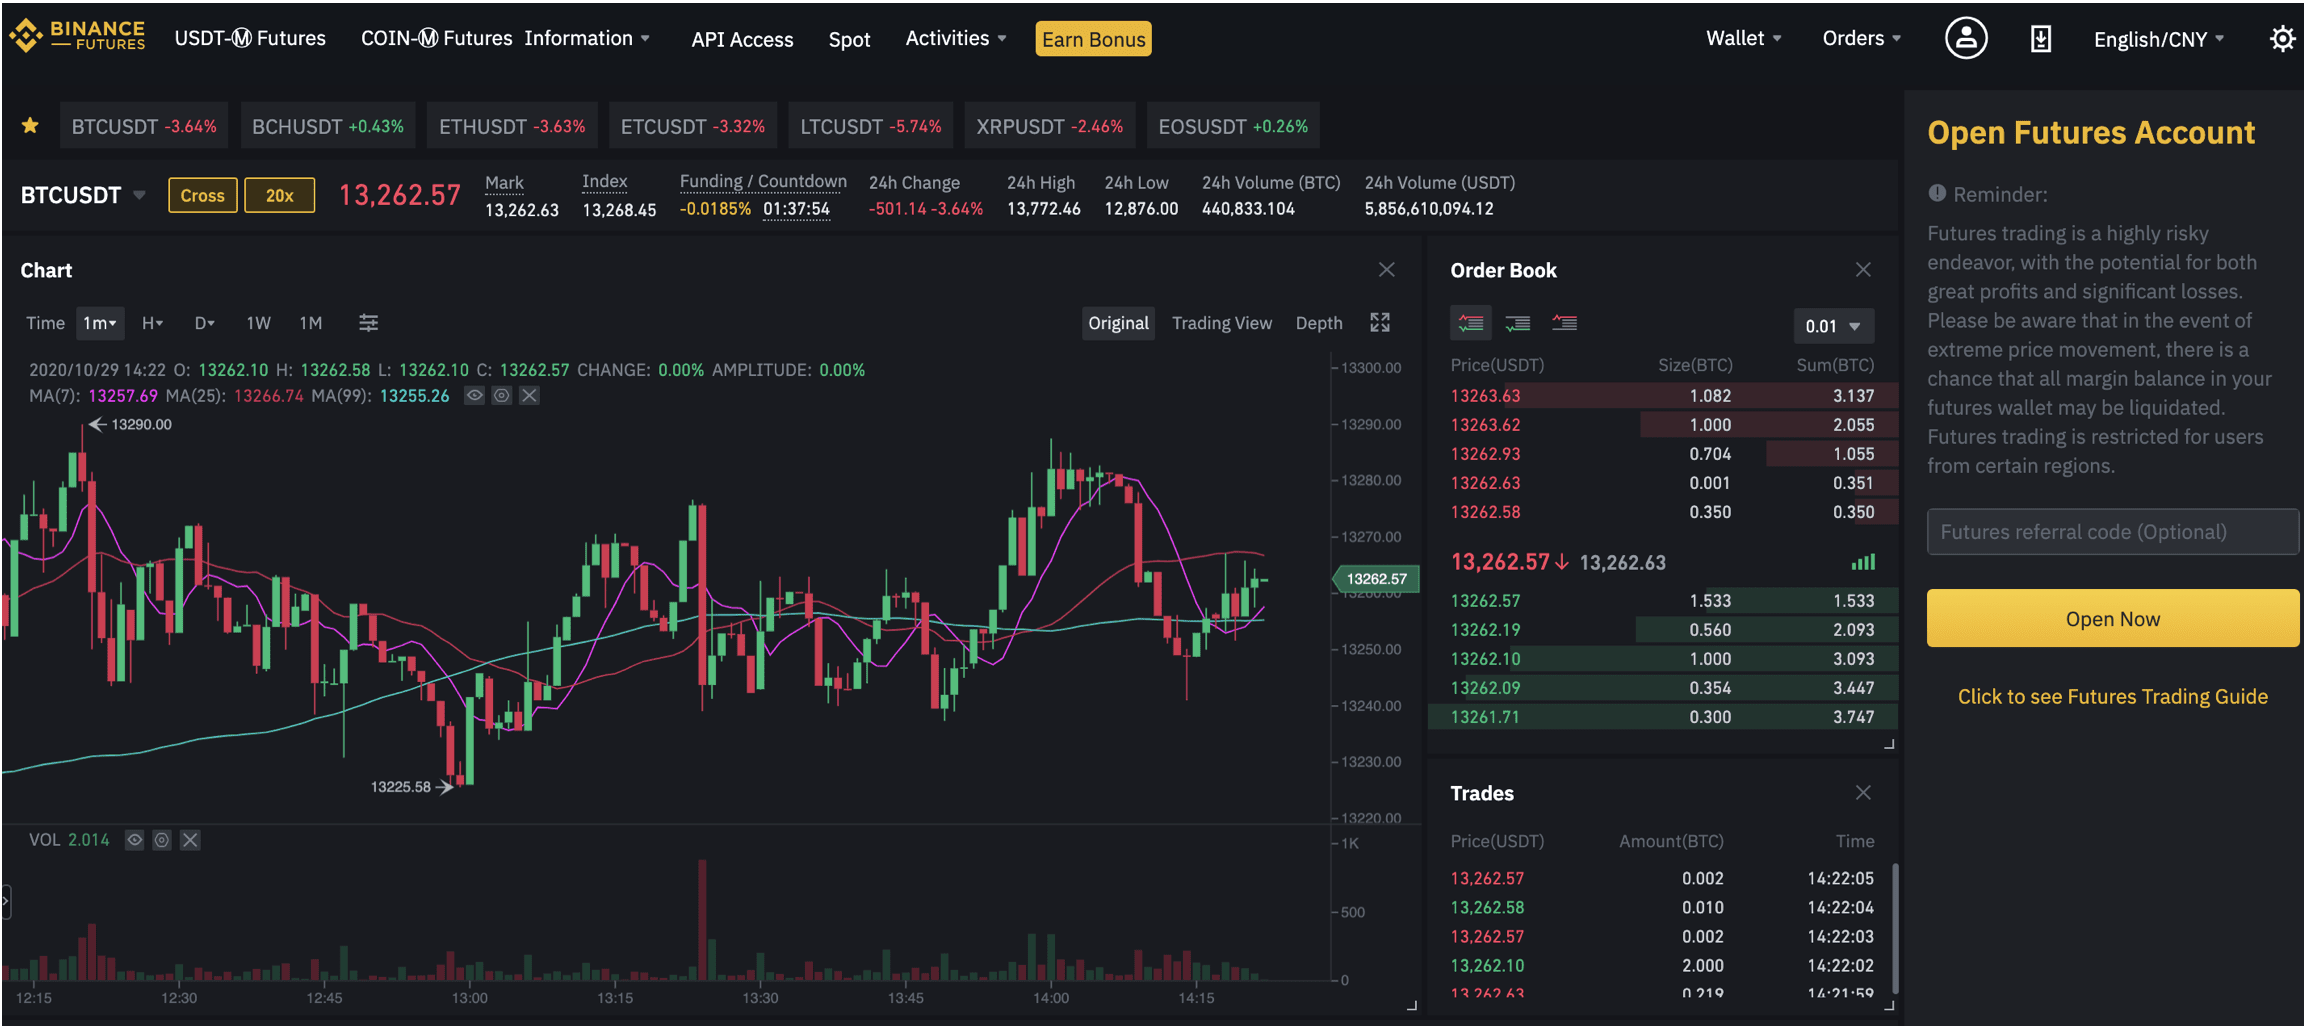Select XRPUSDT ticker tab
This screenshot has width=2304, height=1026.
(x=1050, y=126)
